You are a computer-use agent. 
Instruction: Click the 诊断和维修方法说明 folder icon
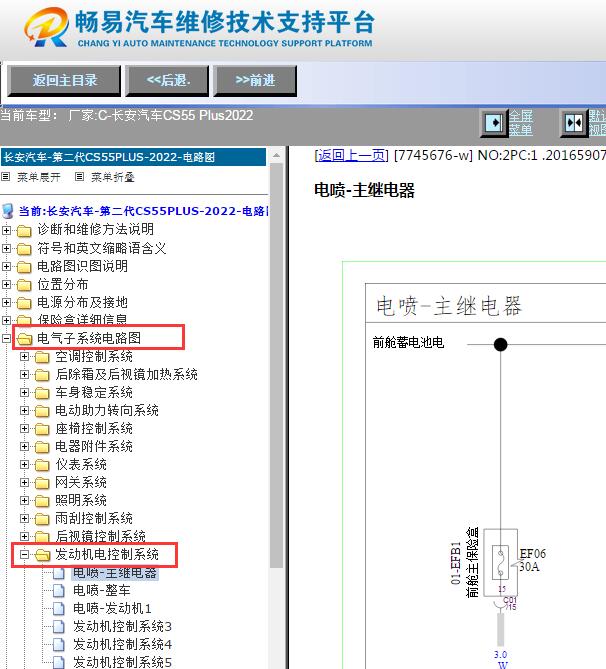[x=24, y=231]
